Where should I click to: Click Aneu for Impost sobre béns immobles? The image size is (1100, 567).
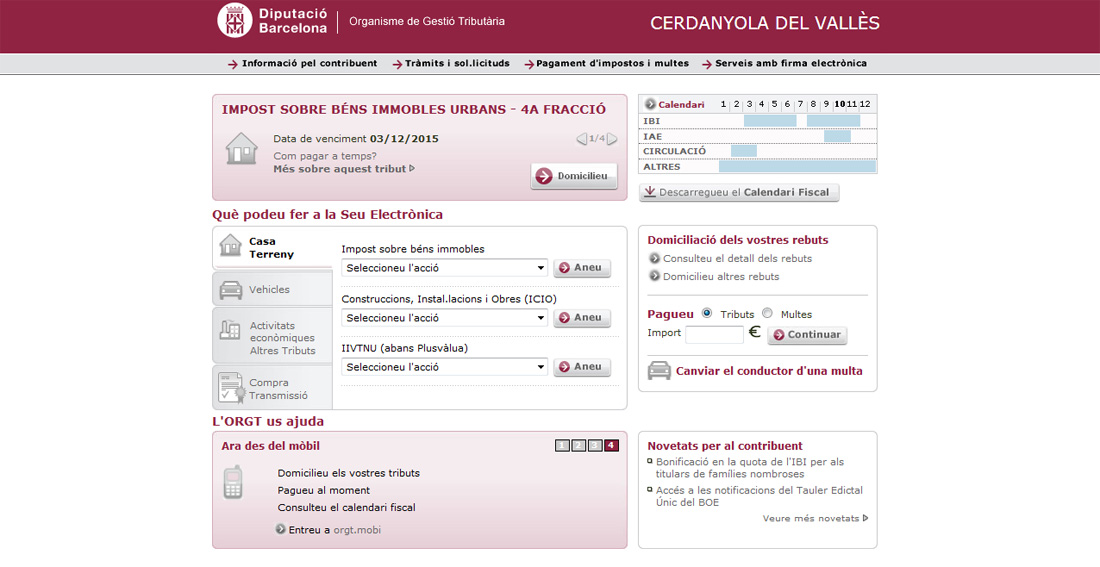(582, 268)
